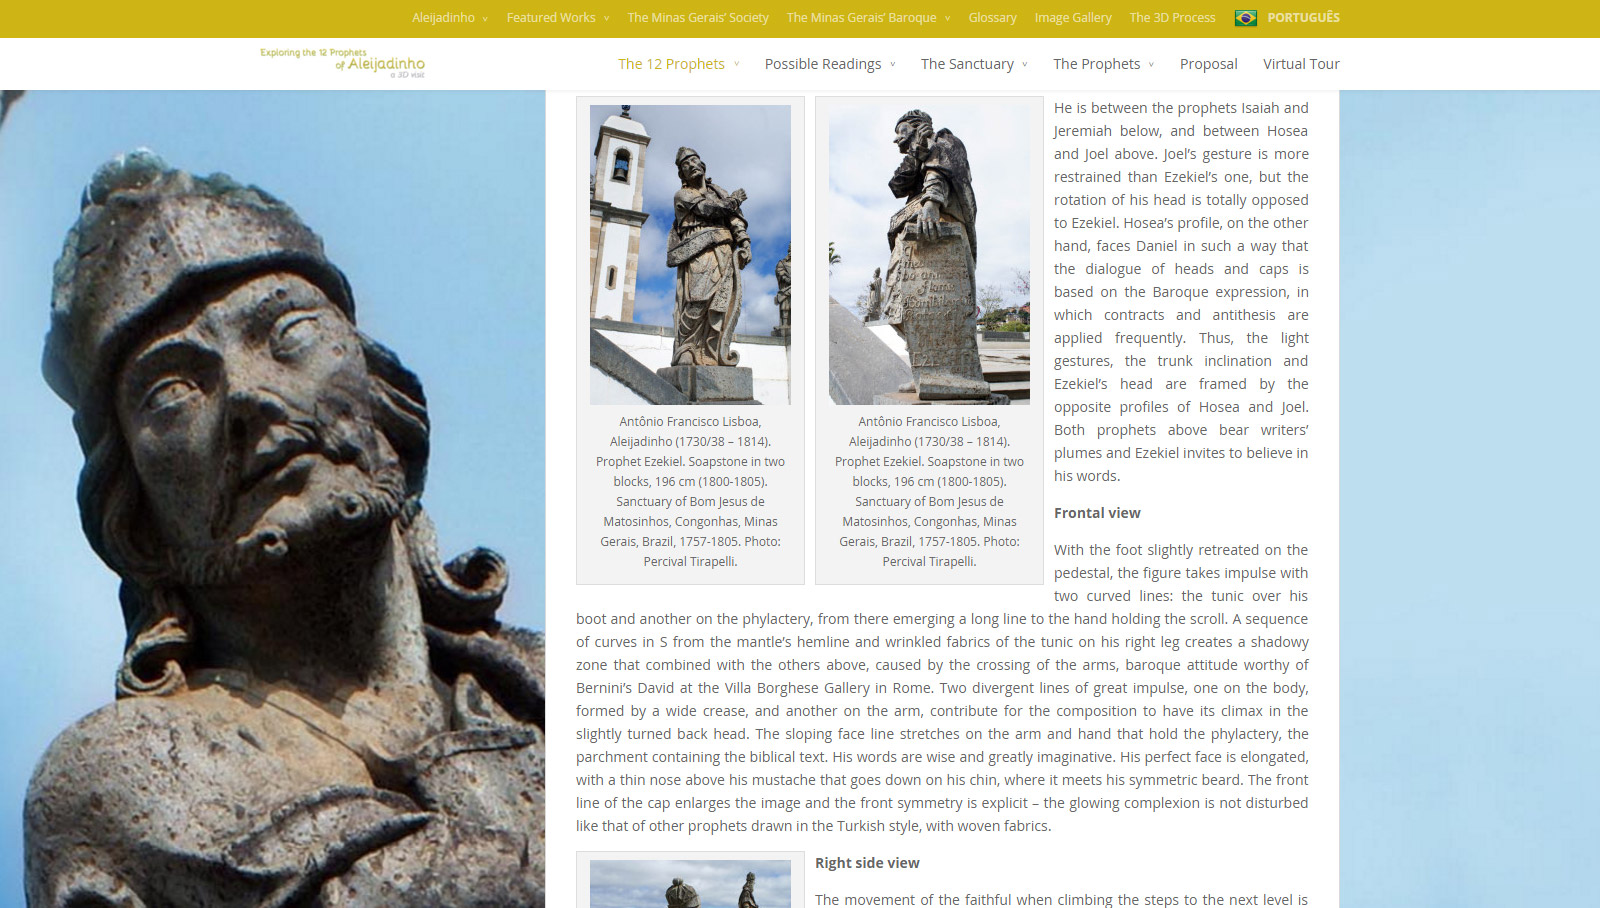Click the Frontal view heading
The height and width of the screenshot is (908, 1600).
pos(1097,513)
